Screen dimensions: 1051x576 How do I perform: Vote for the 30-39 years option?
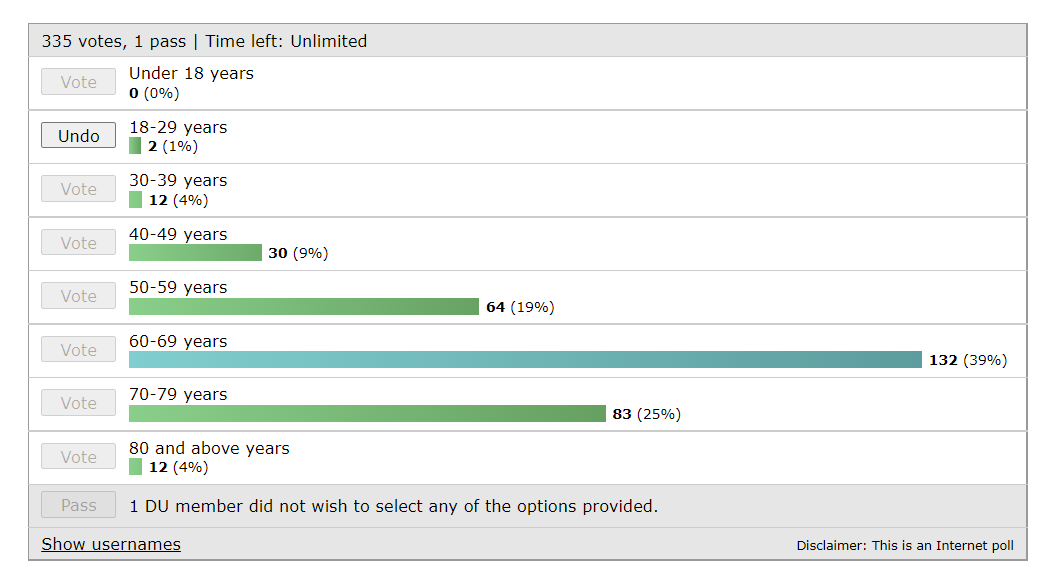78,189
